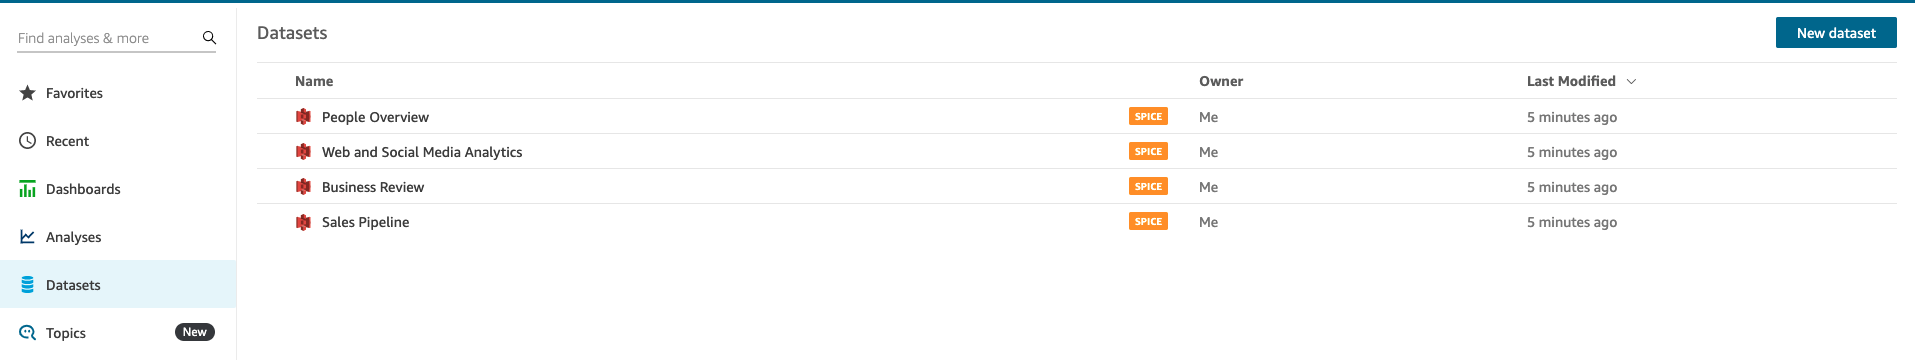
Task: Click the Topics chat search icon
Action: 28,333
